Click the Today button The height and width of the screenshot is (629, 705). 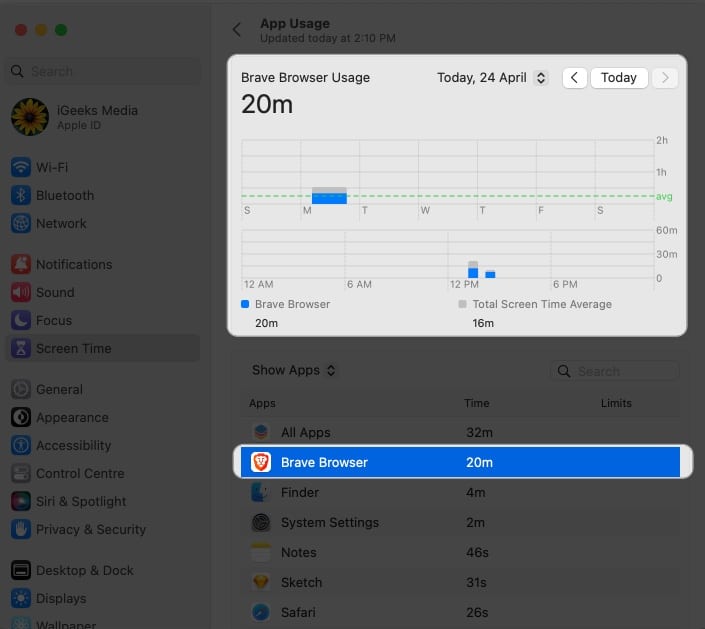(619, 78)
